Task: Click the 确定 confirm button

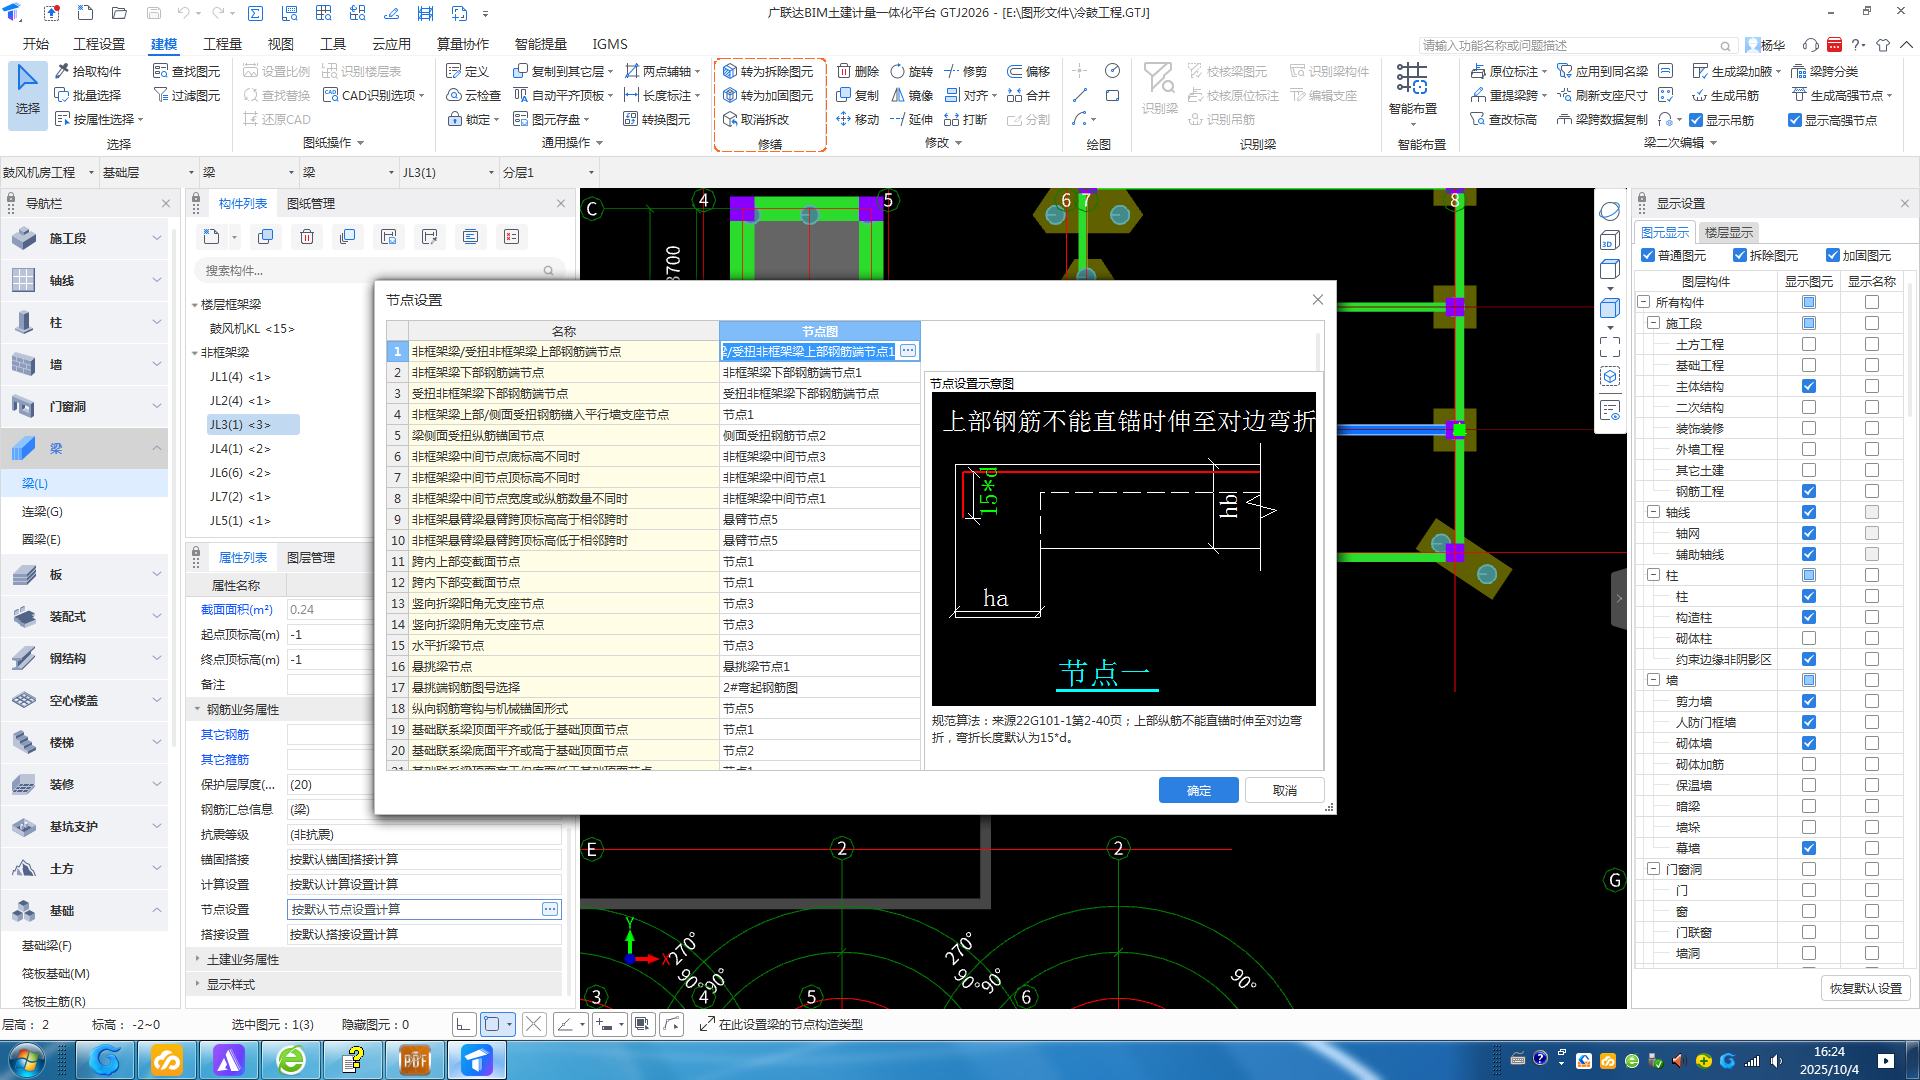Action: [x=1198, y=790]
